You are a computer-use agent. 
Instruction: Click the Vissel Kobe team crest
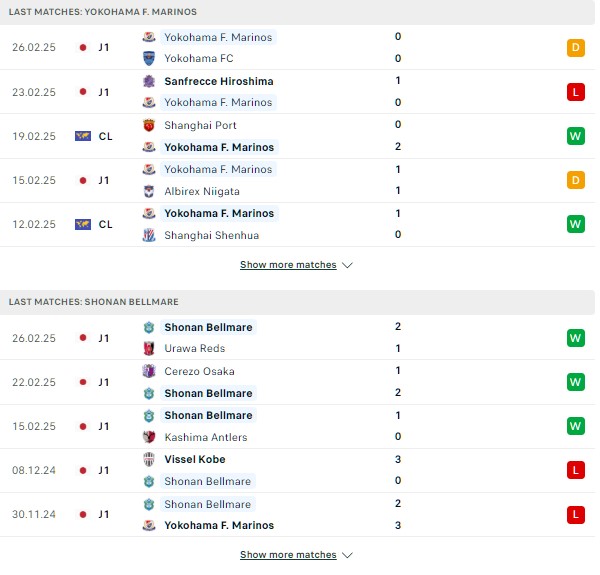coord(149,459)
